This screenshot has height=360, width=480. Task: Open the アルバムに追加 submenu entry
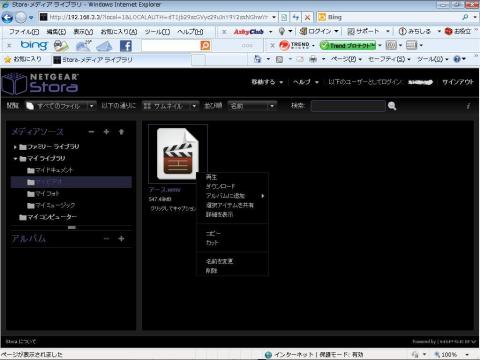click(x=235, y=196)
